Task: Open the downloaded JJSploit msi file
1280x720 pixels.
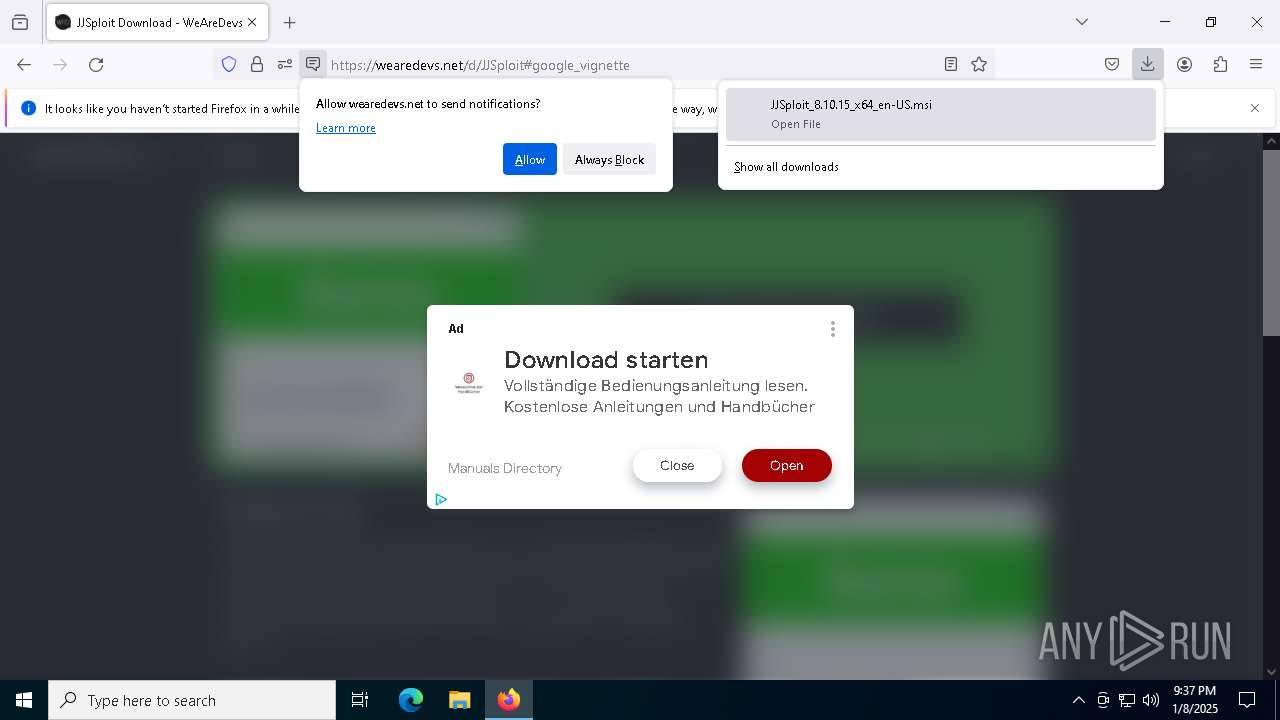Action: point(940,114)
